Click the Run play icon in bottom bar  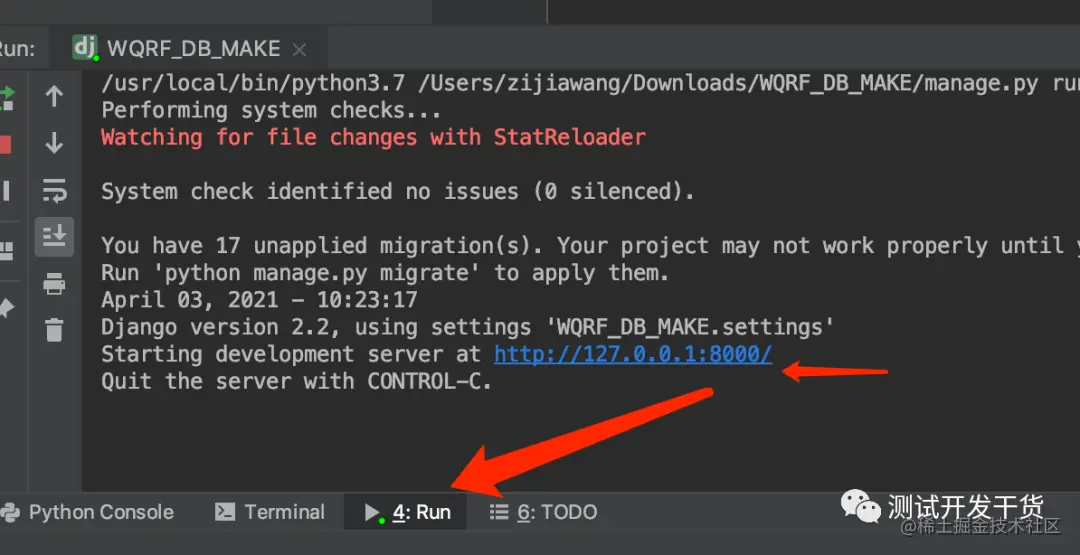[373, 513]
